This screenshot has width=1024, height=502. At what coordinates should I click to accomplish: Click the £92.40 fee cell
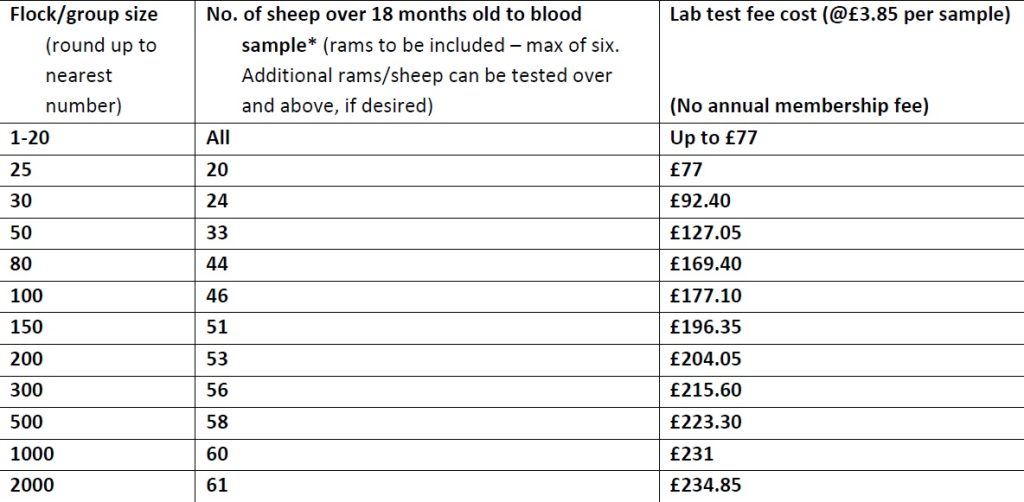(x=700, y=201)
